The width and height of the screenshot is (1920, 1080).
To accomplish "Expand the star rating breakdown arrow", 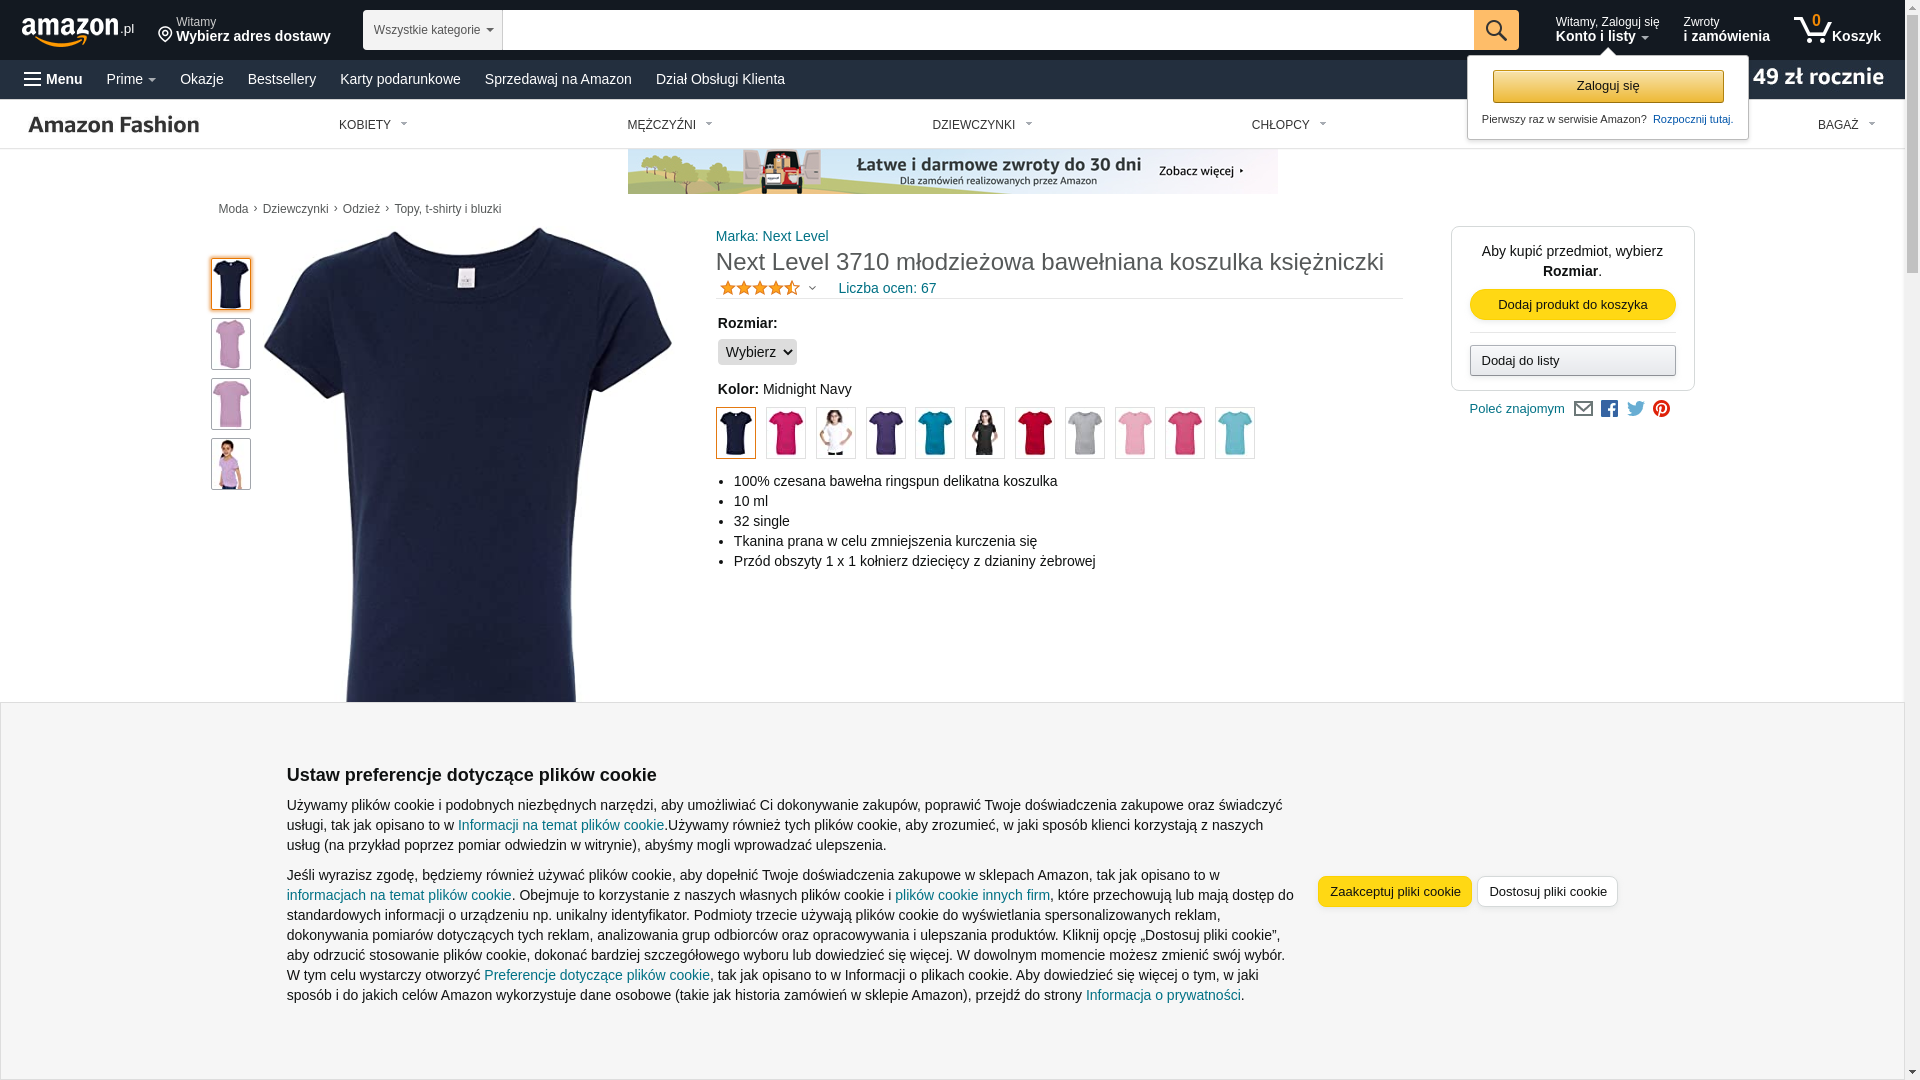I will pyautogui.click(x=812, y=289).
